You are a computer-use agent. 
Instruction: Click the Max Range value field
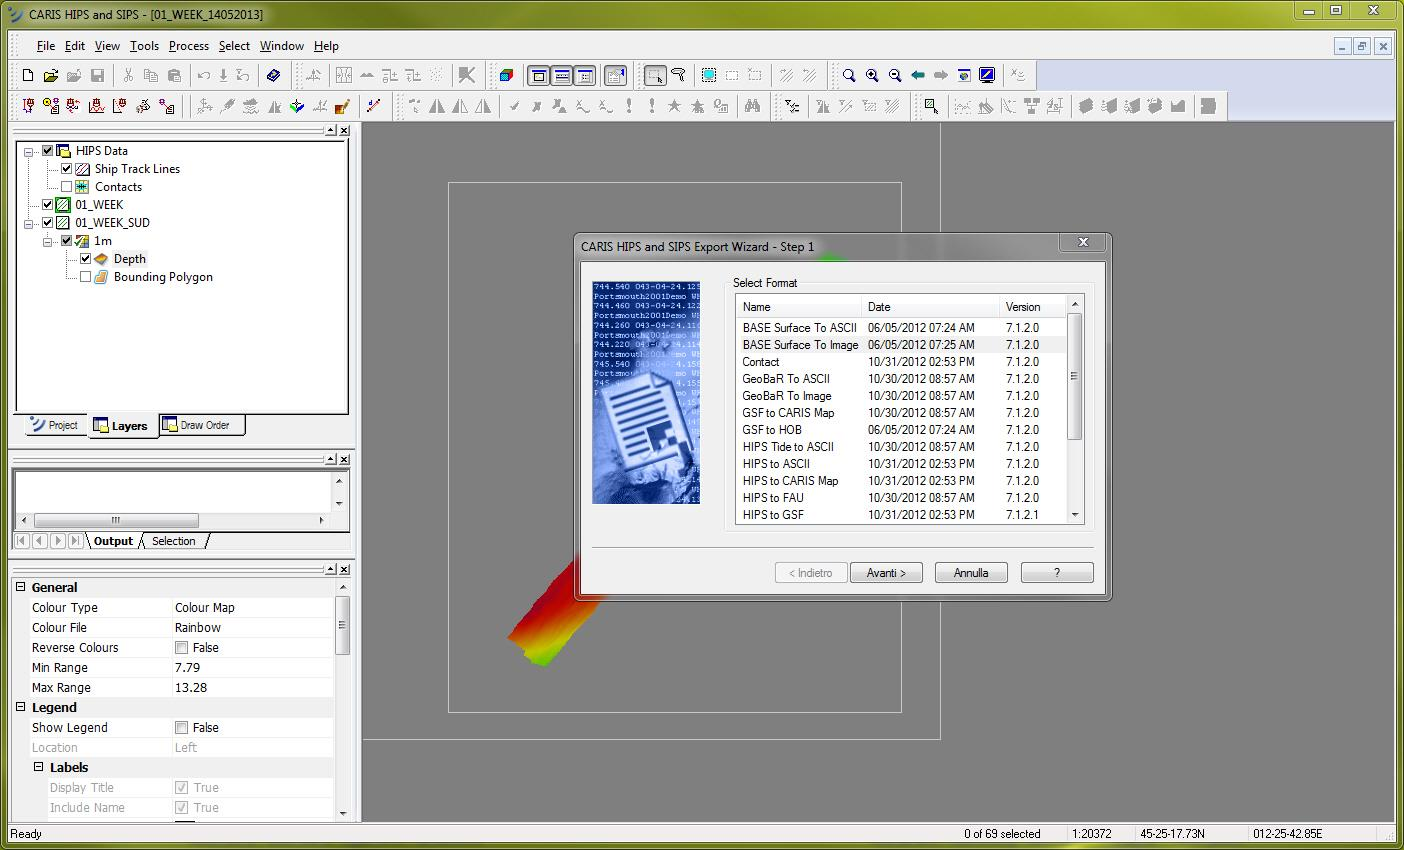tap(252, 688)
